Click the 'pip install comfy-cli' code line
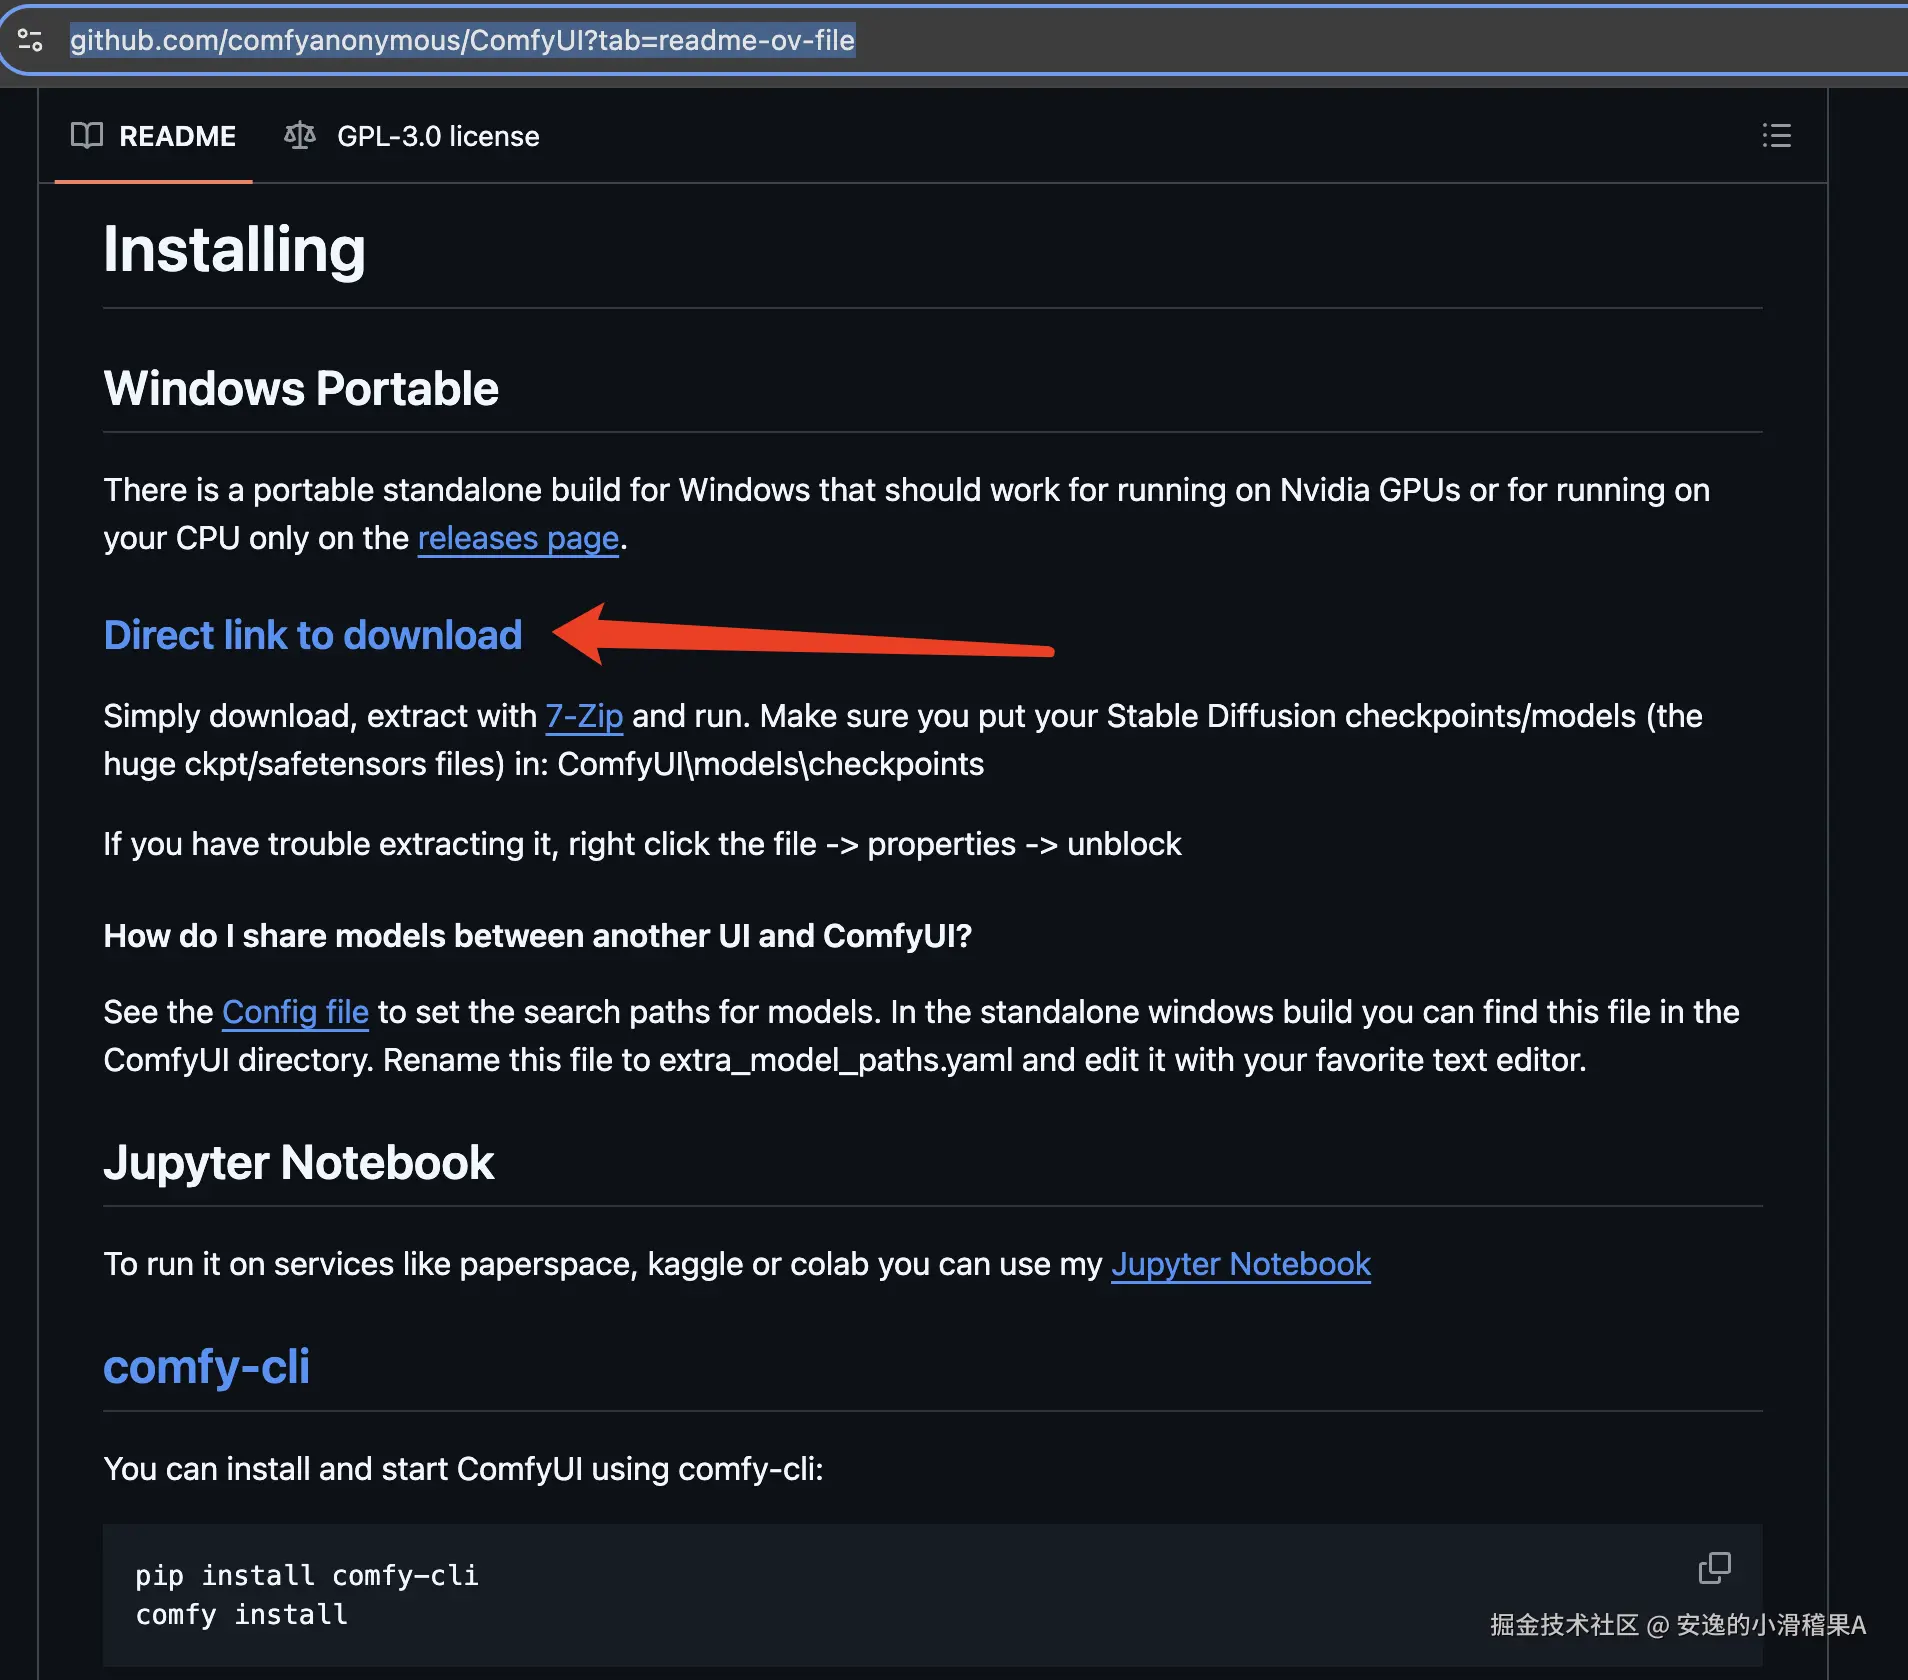 (x=307, y=1576)
